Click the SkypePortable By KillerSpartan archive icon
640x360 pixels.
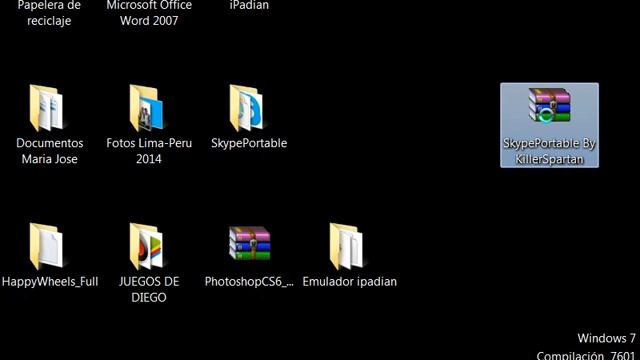[549, 106]
